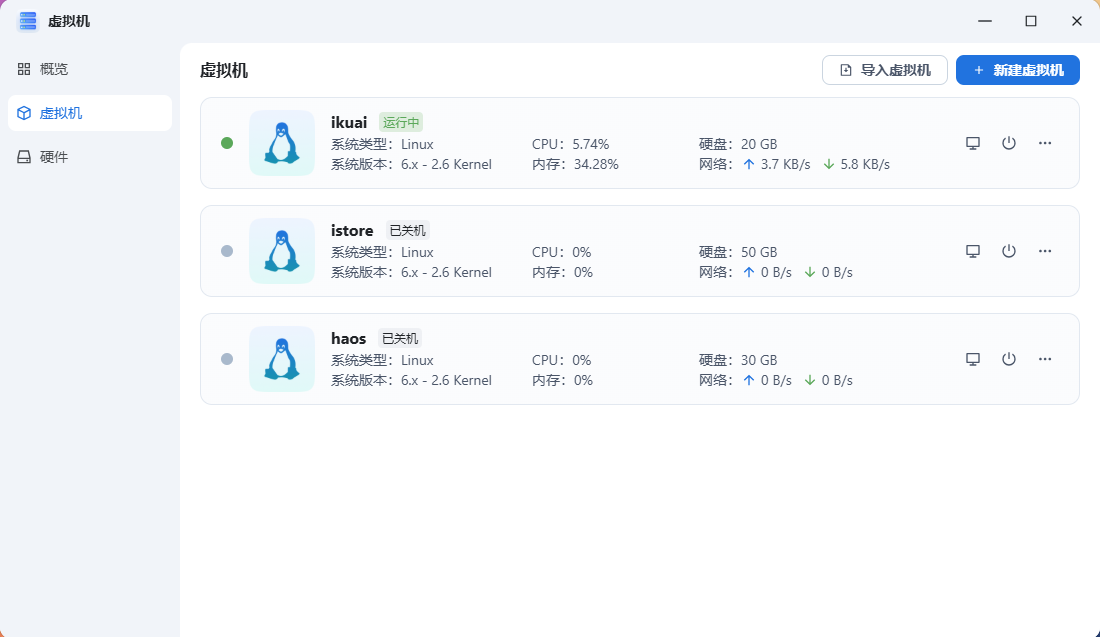1100x637 pixels.
Task: Click the app logo in title bar
Action: click(x=27, y=21)
